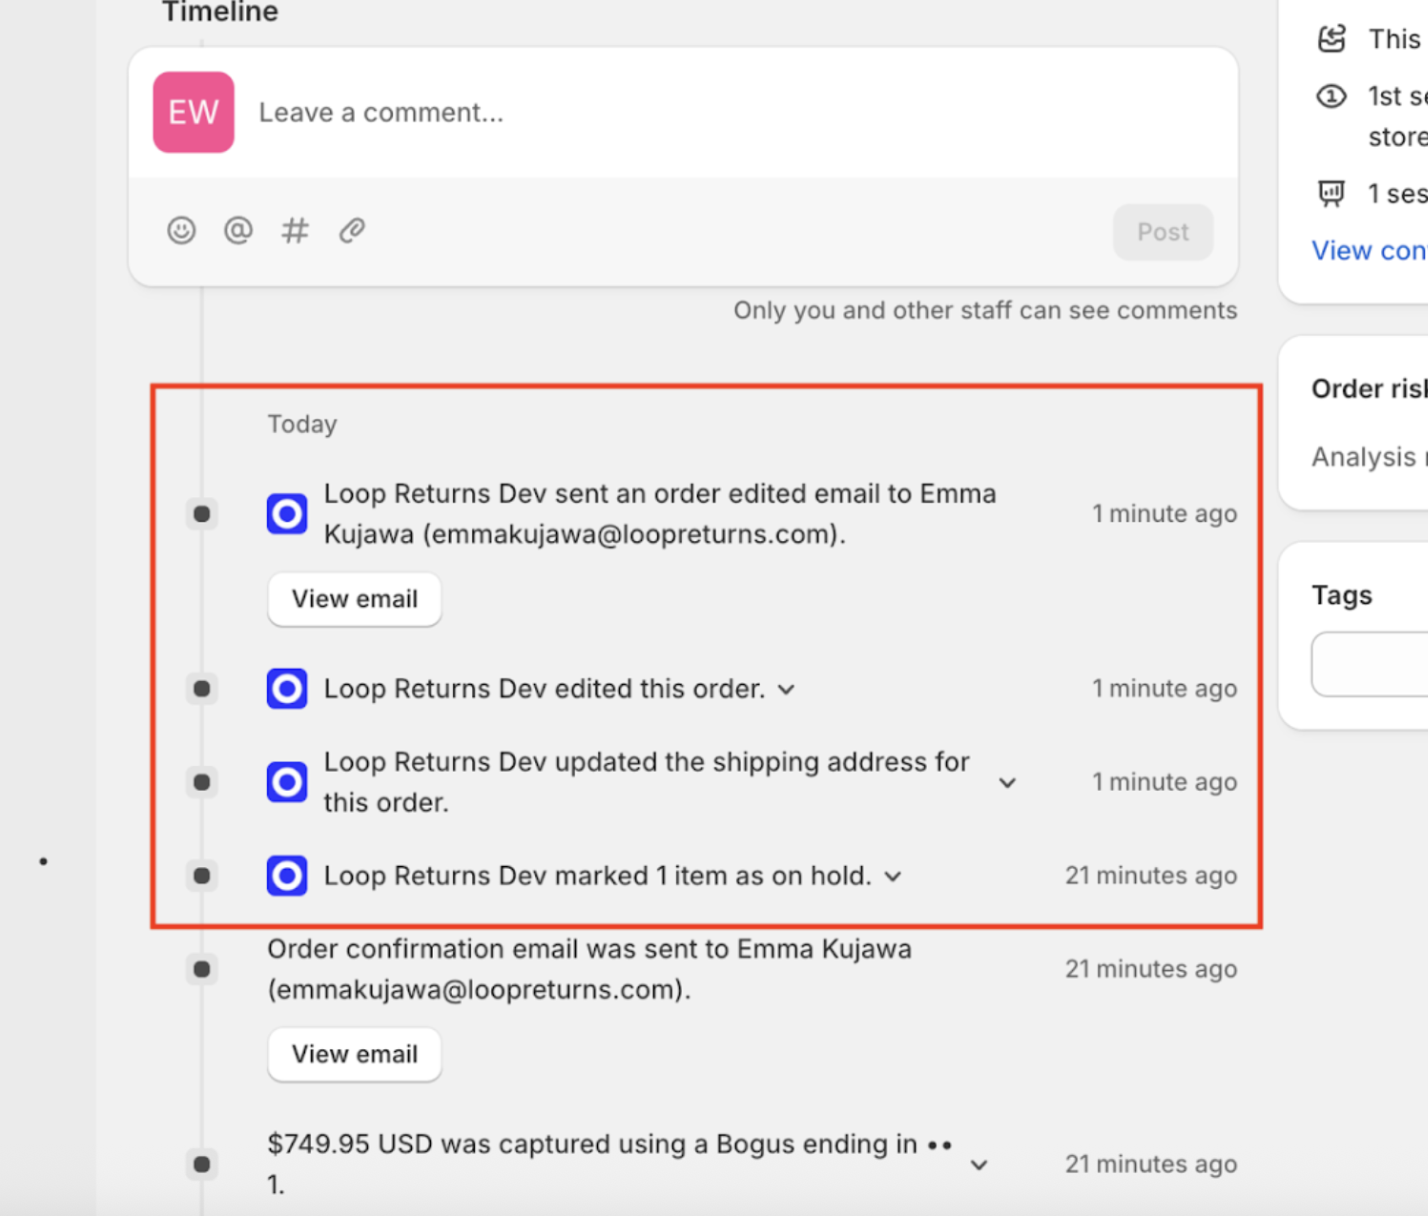Click timeline marker for order confirmation email

coord(202,969)
